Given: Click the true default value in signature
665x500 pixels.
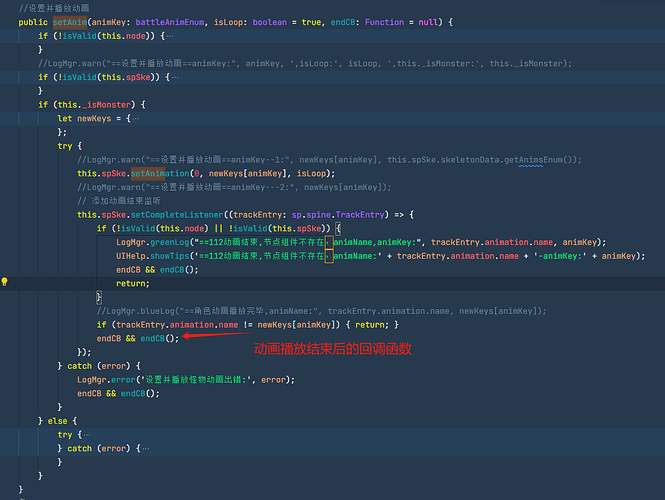Looking at the screenshot, I should point(311,22).
